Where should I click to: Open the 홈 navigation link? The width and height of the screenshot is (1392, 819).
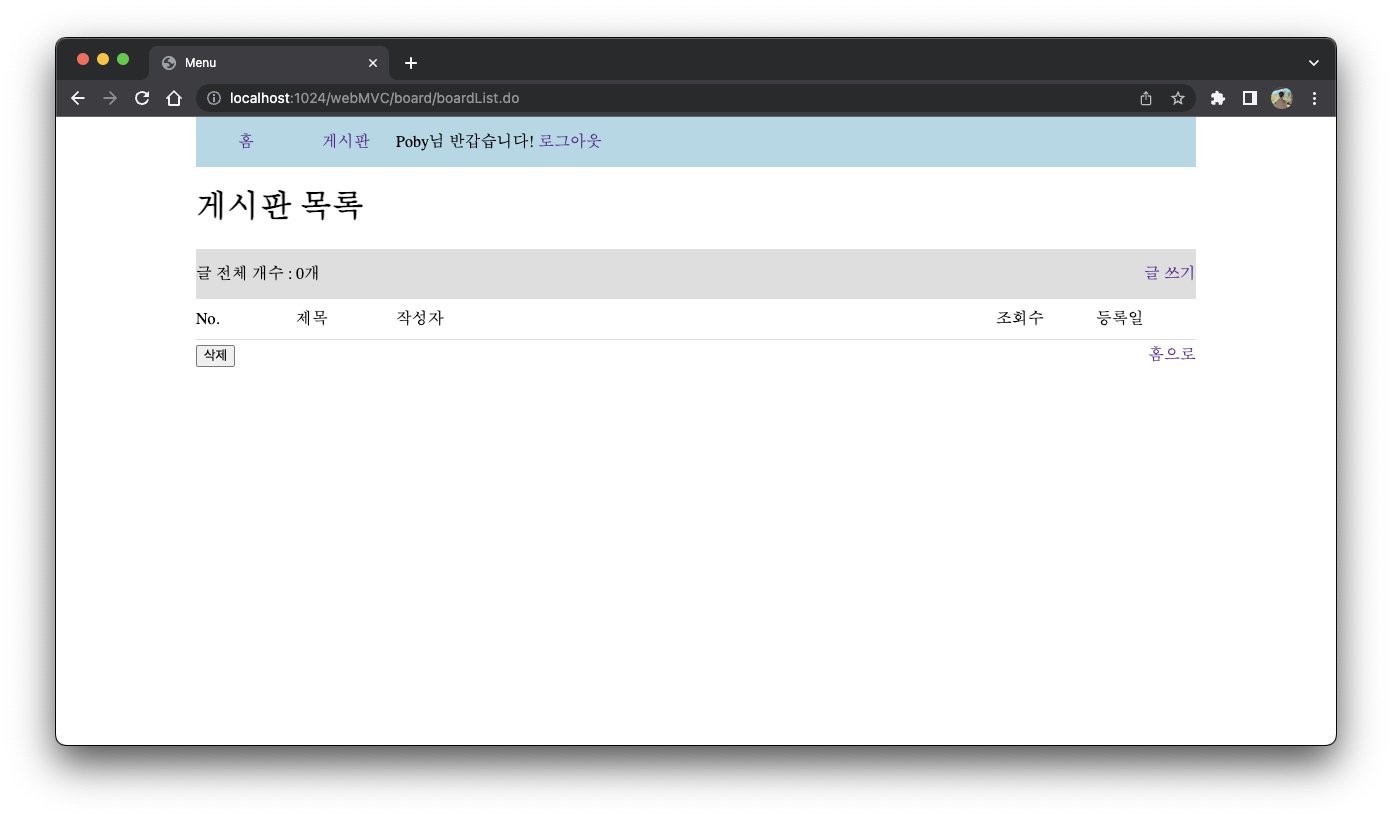246,141
